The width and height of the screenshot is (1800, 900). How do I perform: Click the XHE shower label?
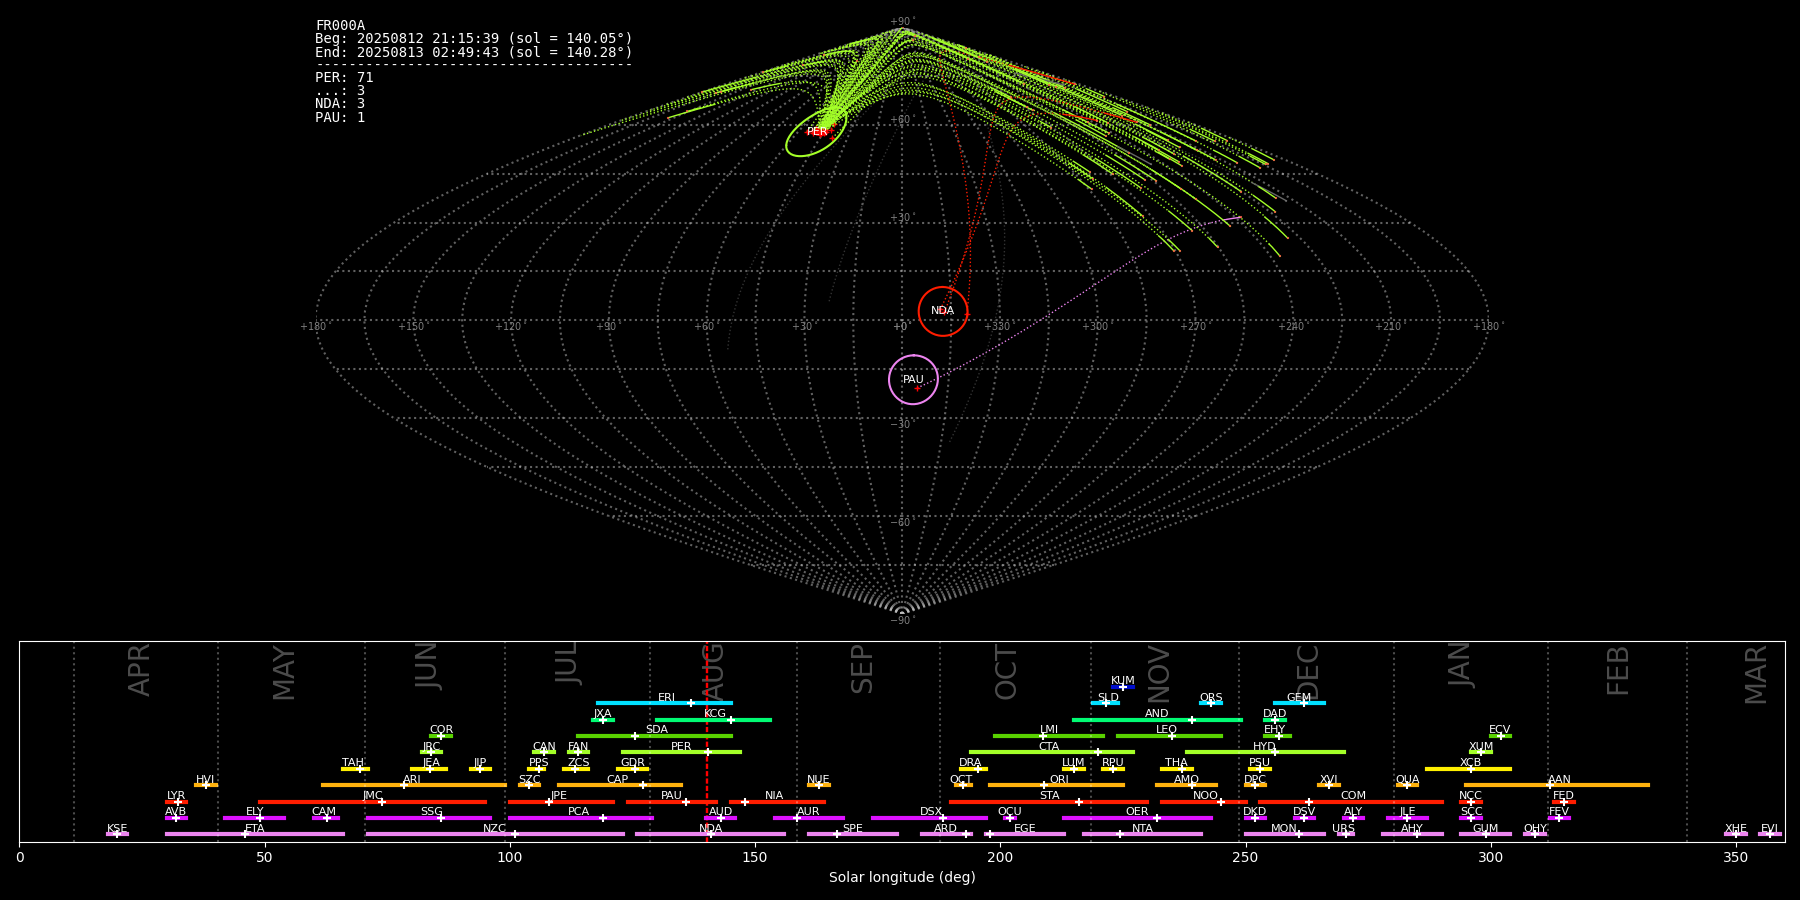click(x=1735, y=829)
